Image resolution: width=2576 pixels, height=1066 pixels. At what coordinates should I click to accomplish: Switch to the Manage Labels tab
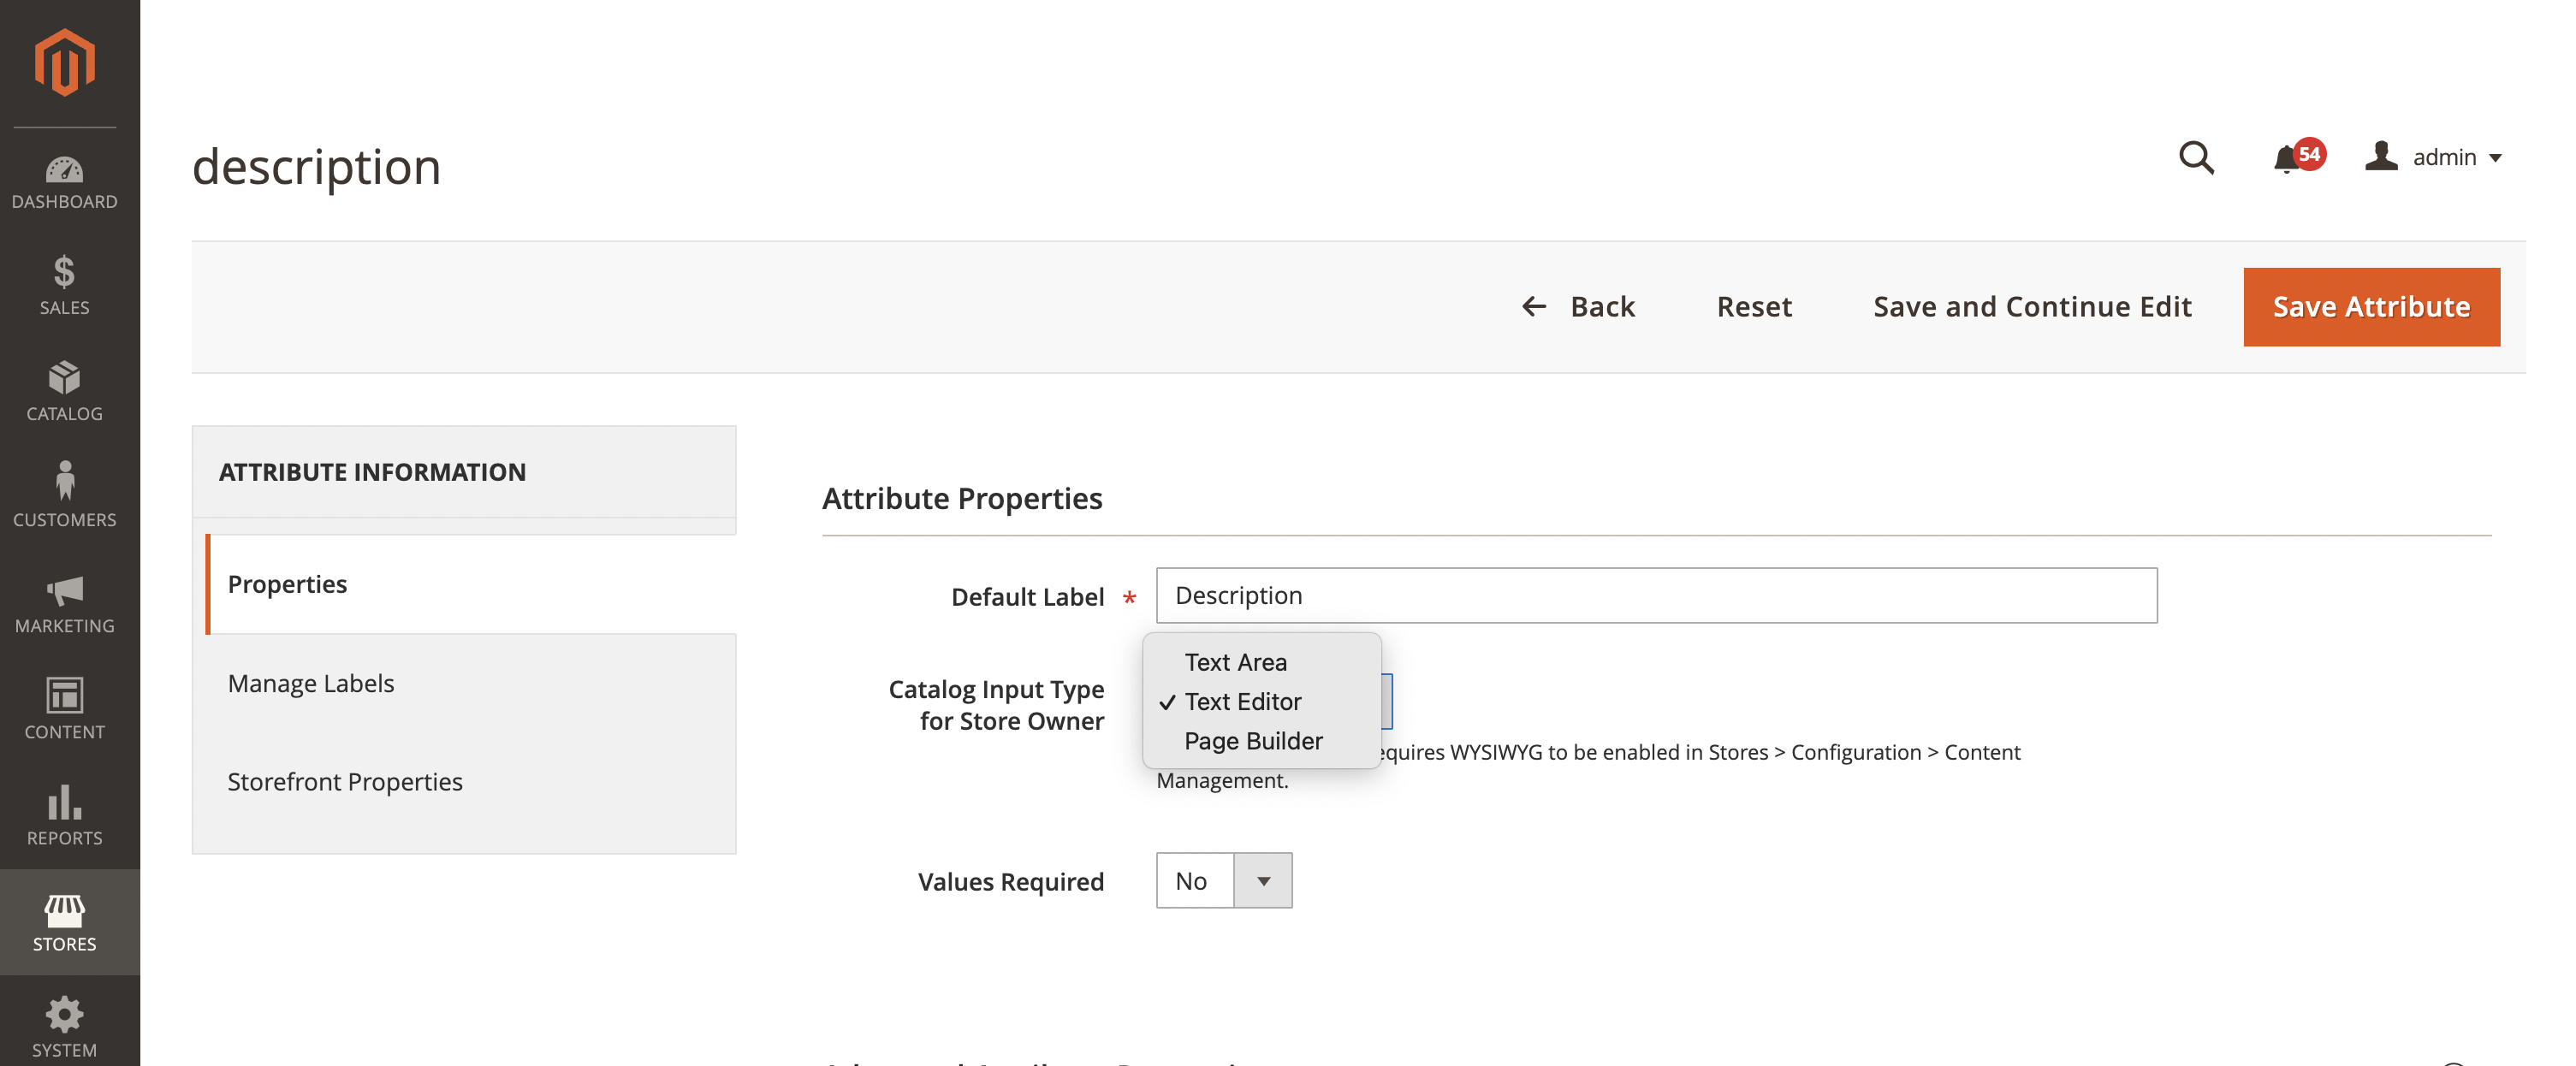[311, 683]
